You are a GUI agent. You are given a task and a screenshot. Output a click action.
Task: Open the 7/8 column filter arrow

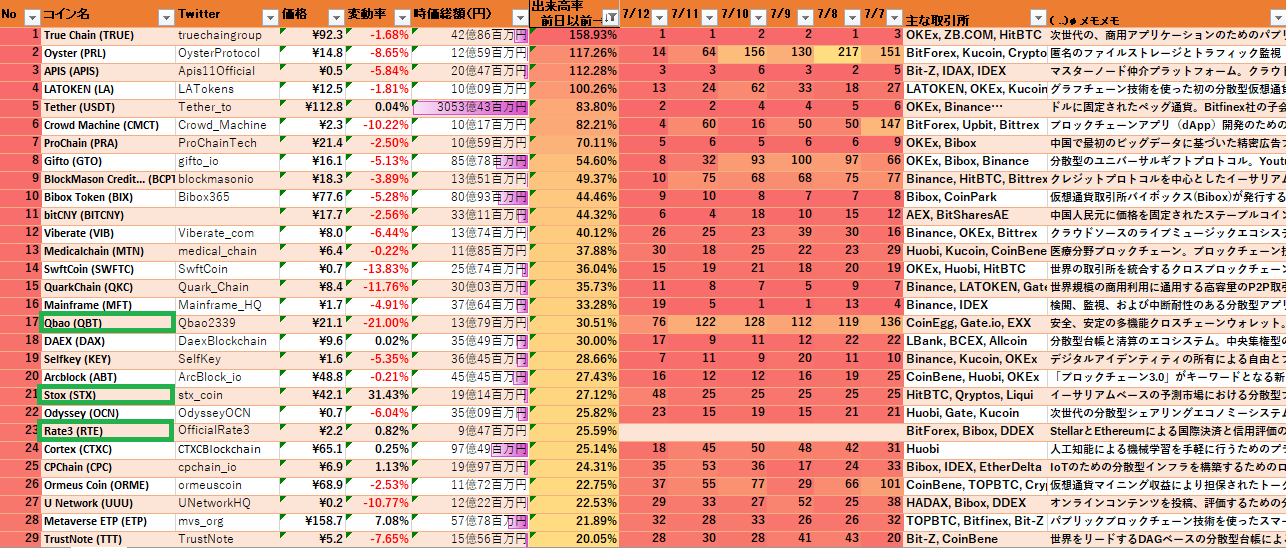[x=850, y=17]
